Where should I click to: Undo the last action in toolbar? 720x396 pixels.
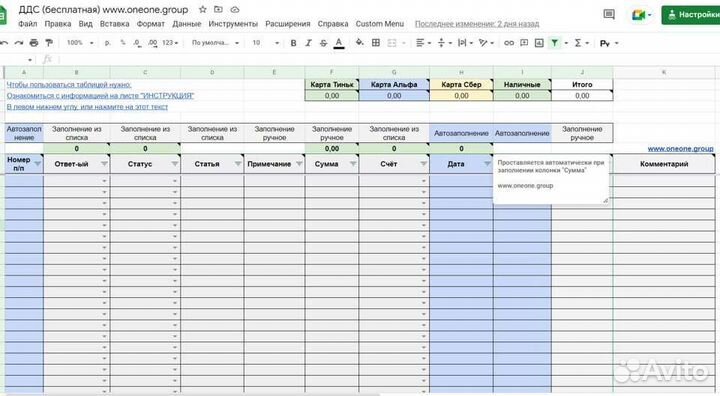4,43
